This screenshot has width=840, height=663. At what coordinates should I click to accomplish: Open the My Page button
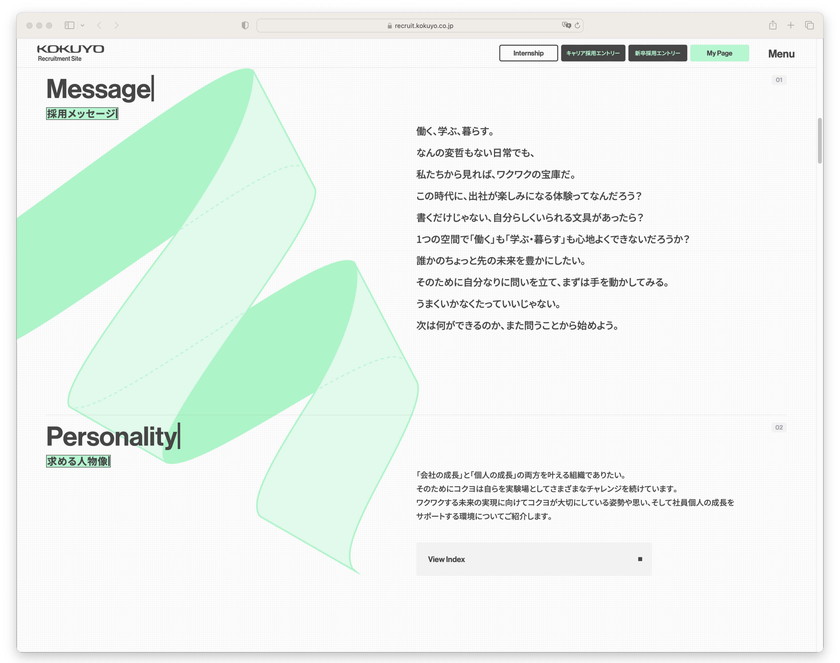click(x=719, y=53)
